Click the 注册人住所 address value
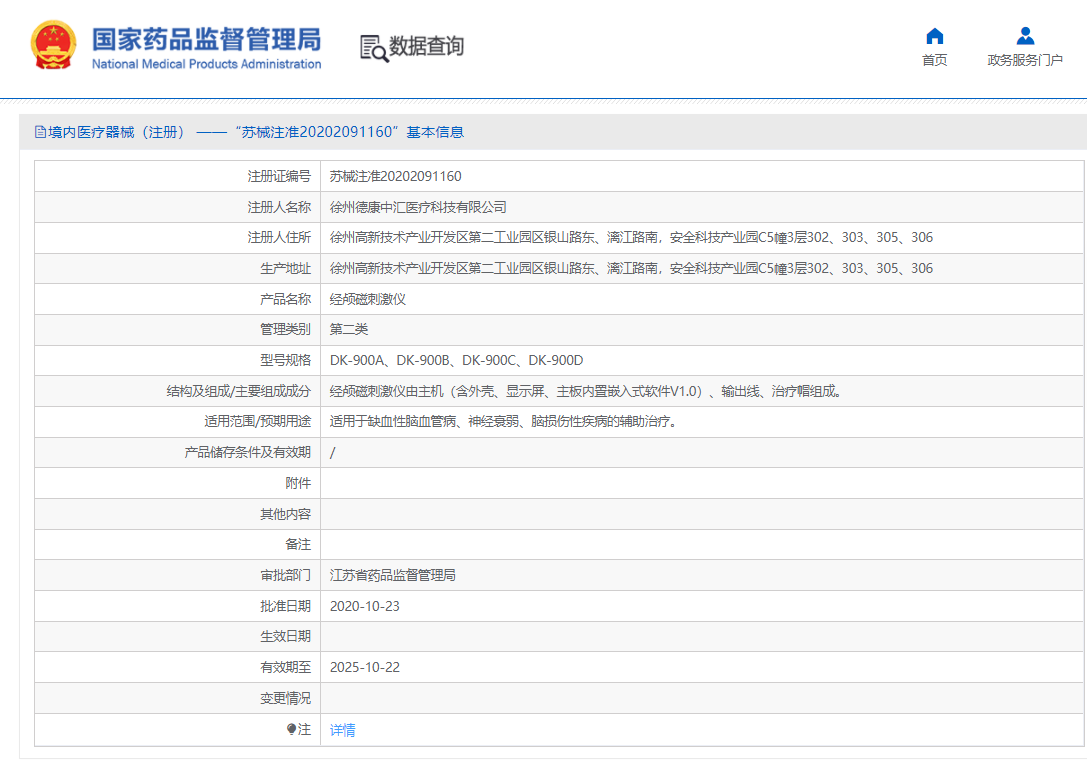The width and height of the screenshot is (1087, 767). point(631,237)
